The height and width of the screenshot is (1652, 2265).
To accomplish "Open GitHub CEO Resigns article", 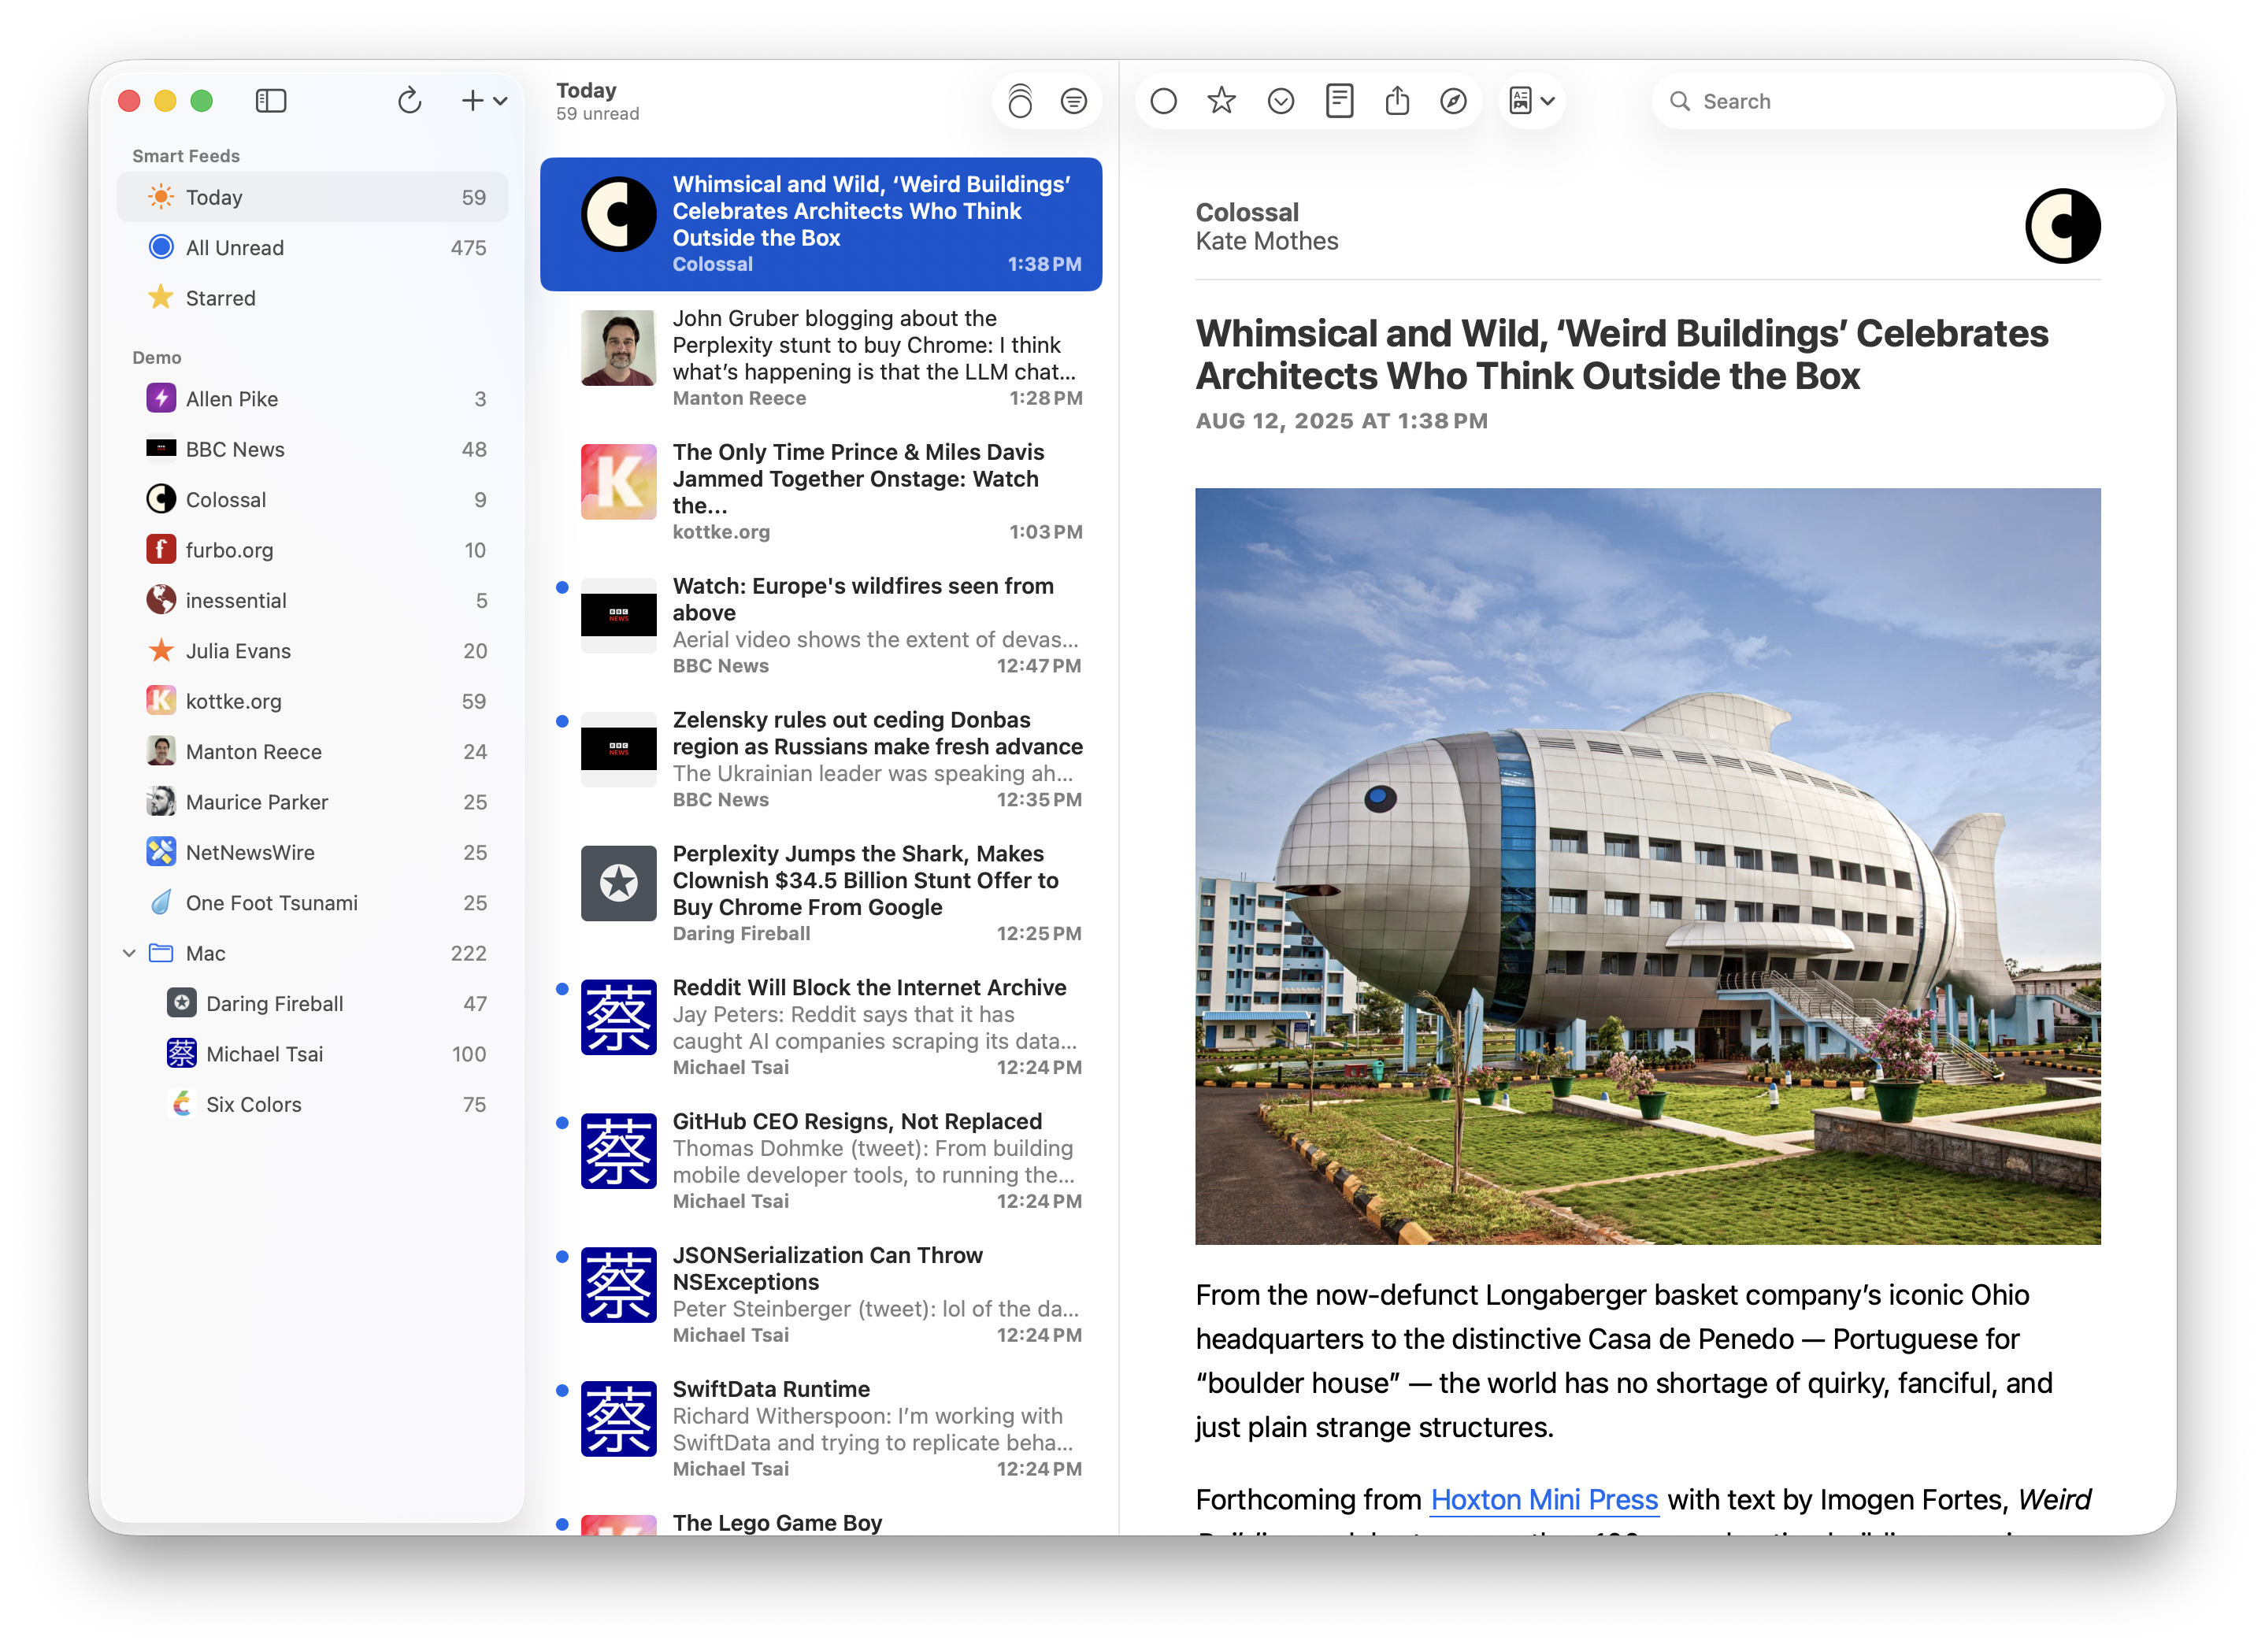I will click(x=821, y=1161).
